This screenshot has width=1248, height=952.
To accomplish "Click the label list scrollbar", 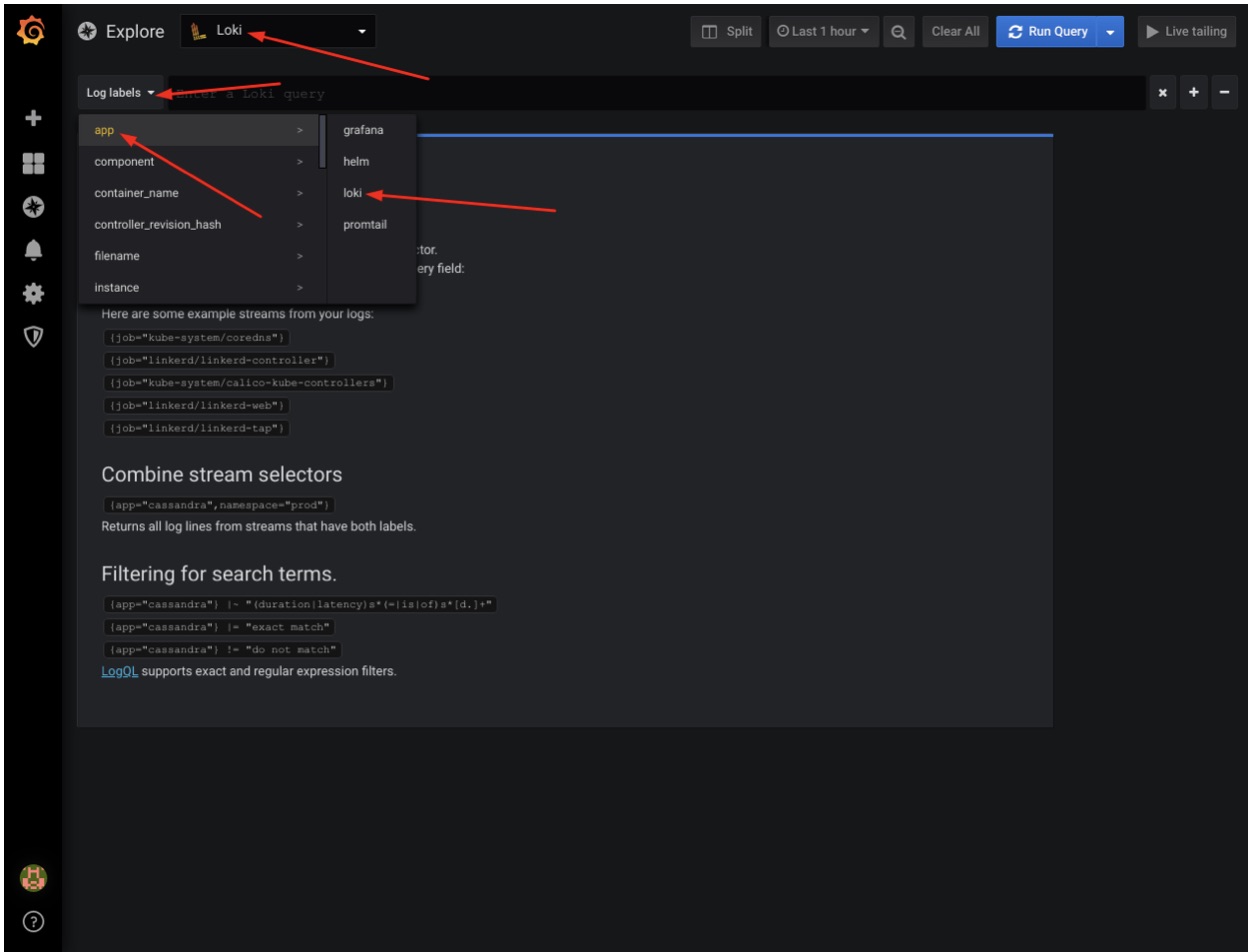I will 322,141.
